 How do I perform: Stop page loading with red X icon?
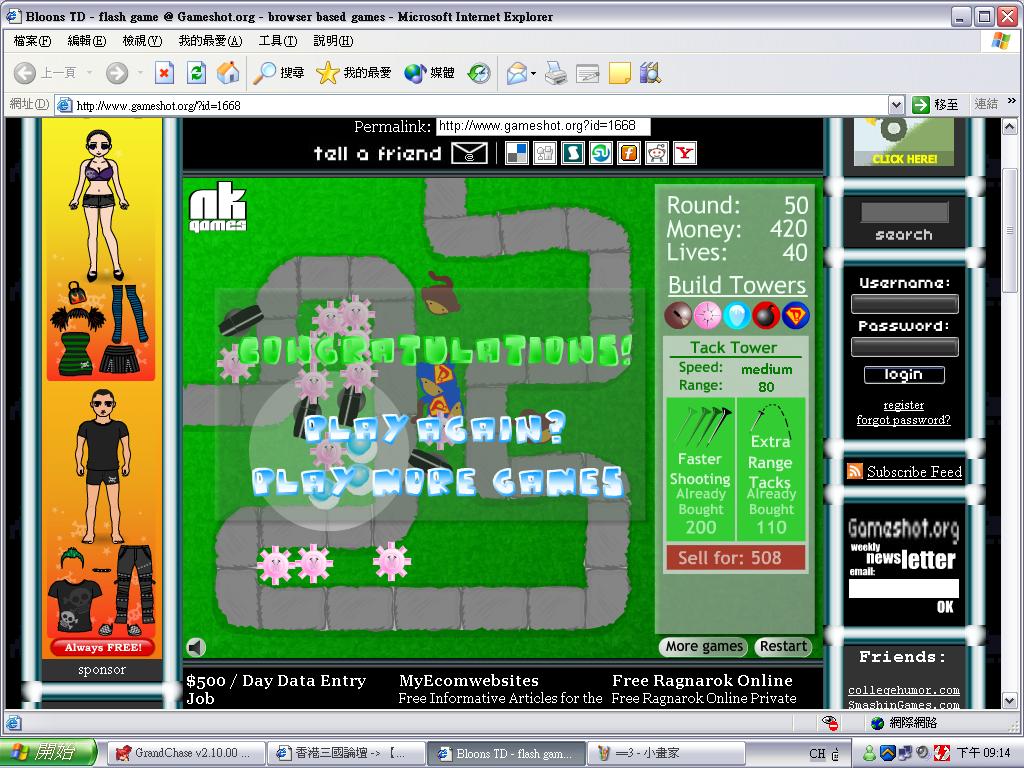coord(164,72)
